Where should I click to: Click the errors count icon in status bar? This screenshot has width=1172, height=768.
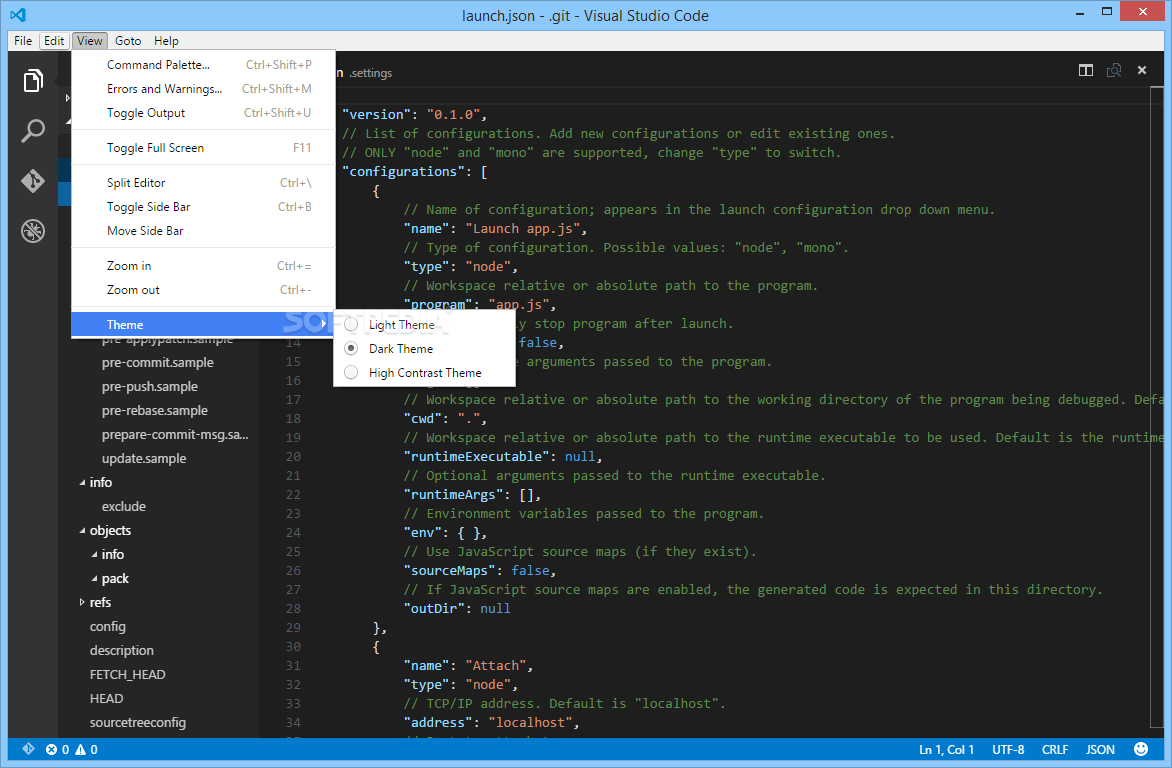pyautogui.click(x=52, y=749)
